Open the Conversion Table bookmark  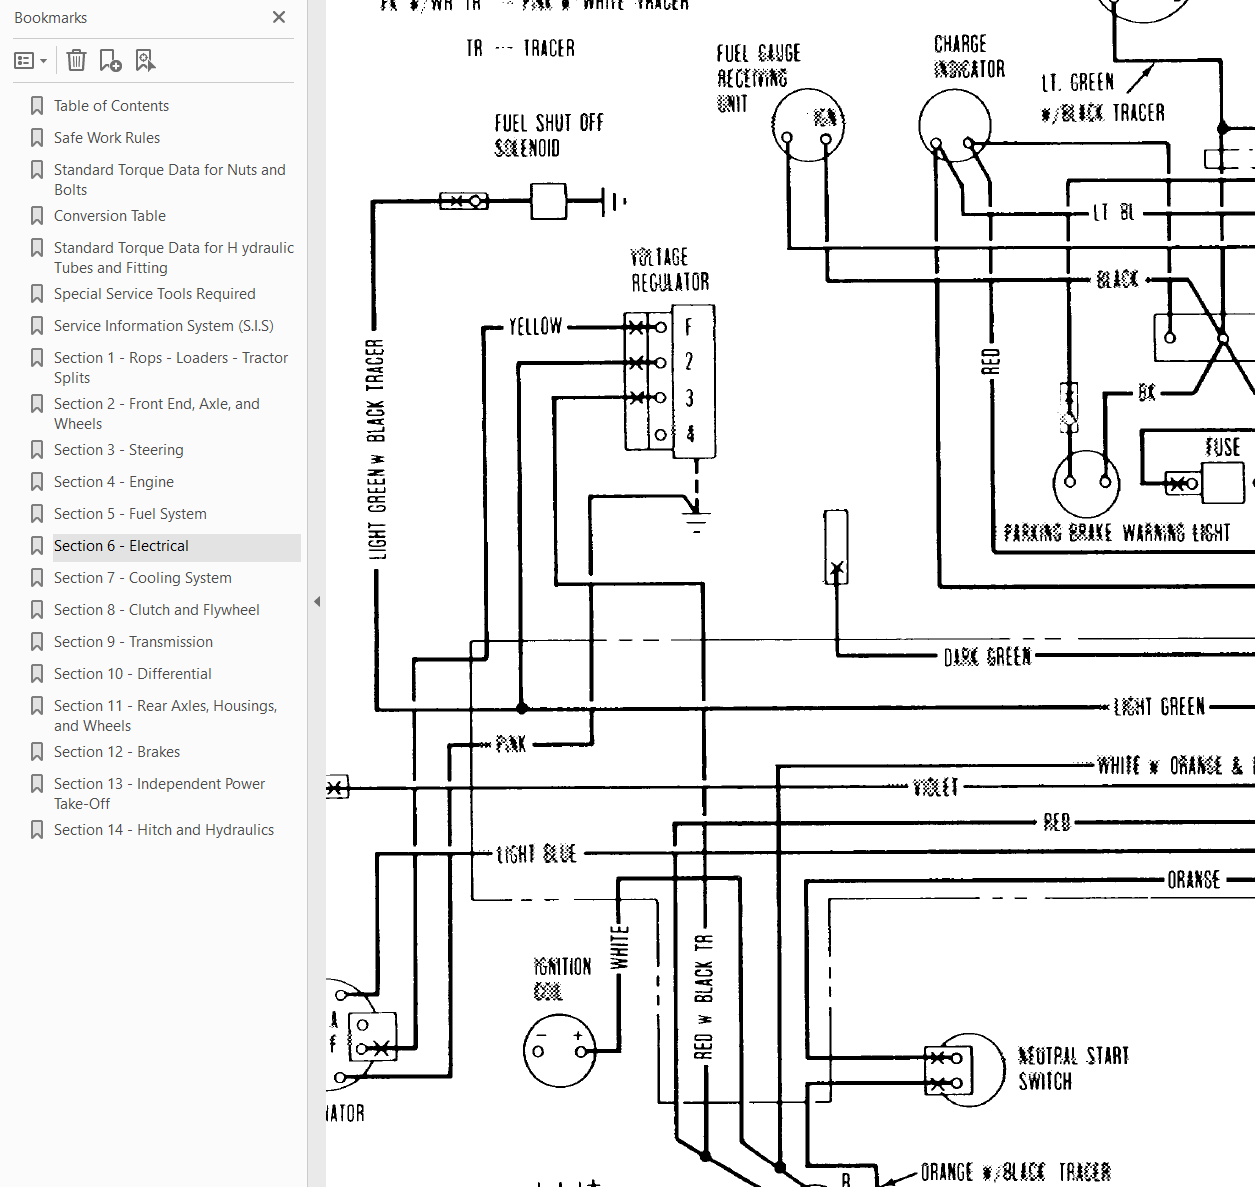pyautogui.click(x=110, y=216)
